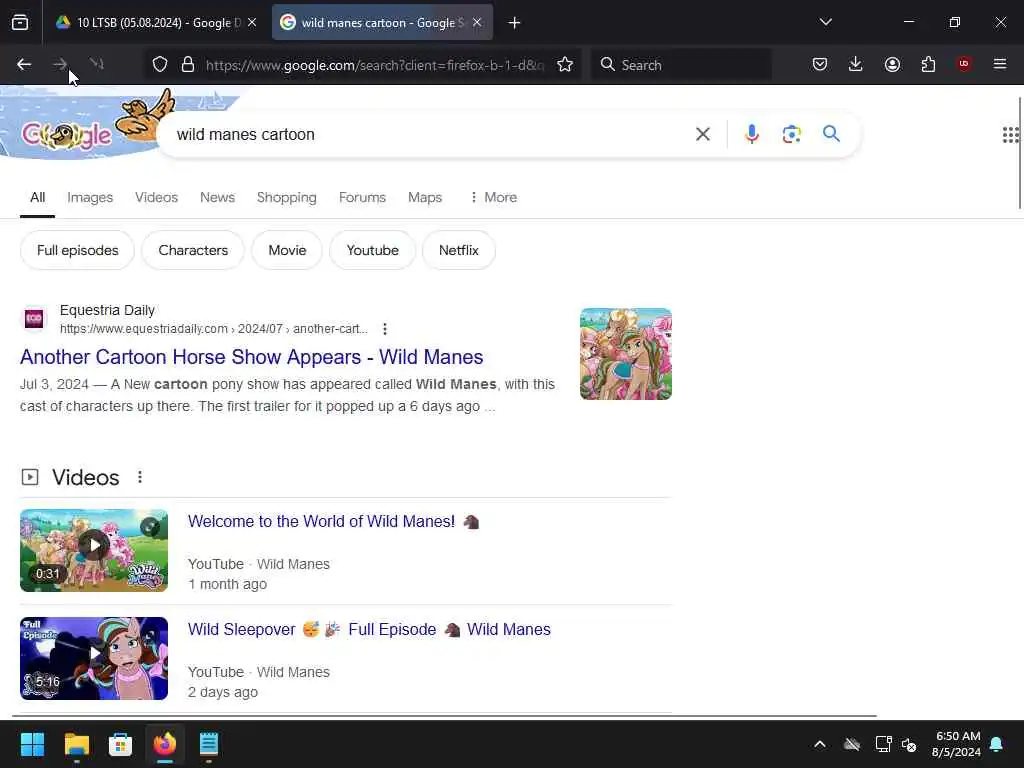
Task: Click the Netflix filter chip
Action: click(x=458, y=250)
